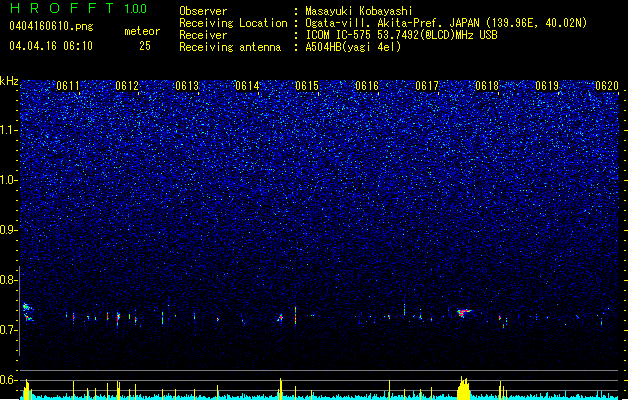This screenshot has width=629, height=400.
Task: Click the 0616 time marker
Action: point(367,86)
